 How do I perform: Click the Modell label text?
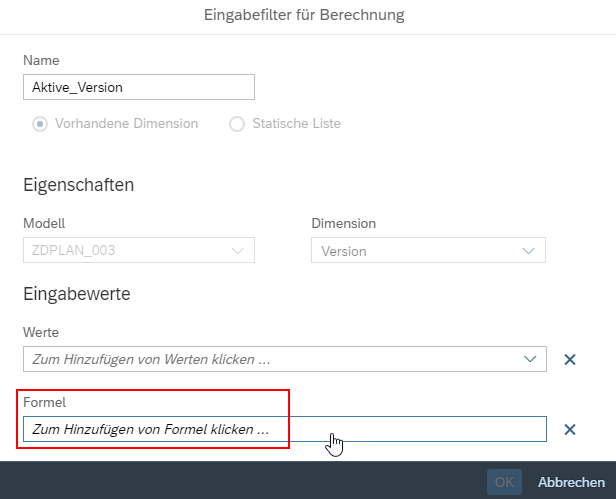tap(44, 223)
